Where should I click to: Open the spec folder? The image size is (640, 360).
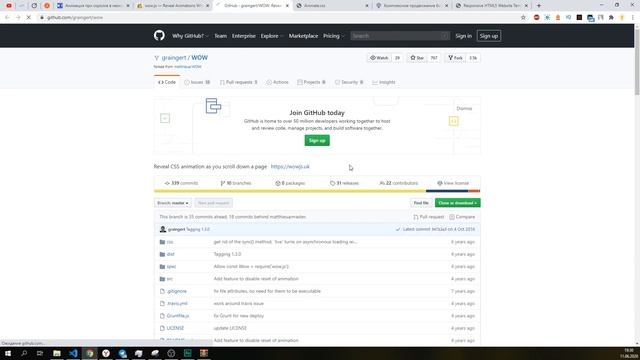171,267
